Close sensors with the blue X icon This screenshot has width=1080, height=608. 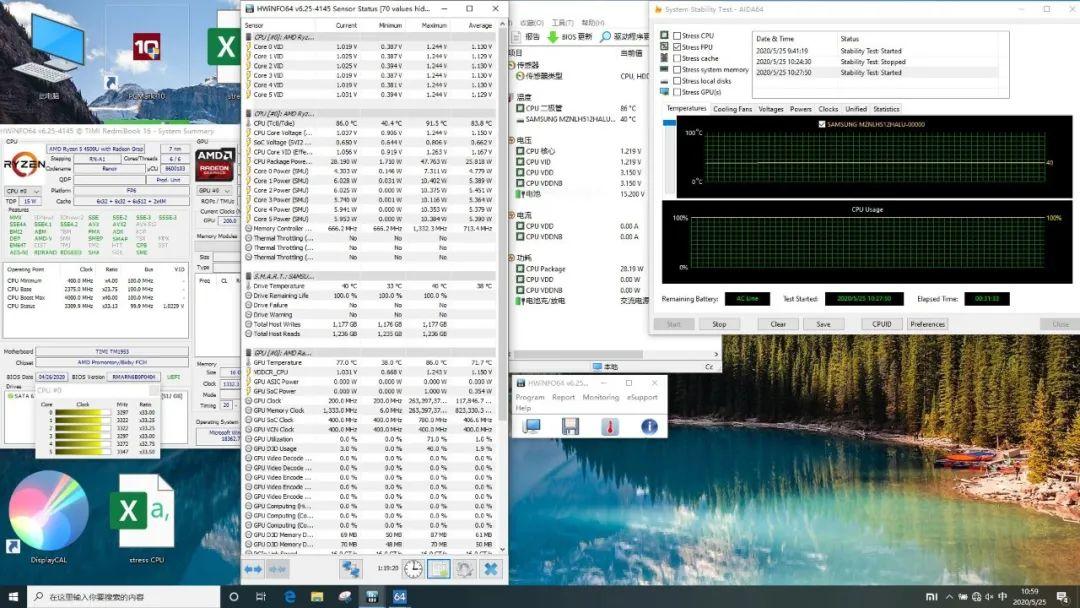coord(491,569)
